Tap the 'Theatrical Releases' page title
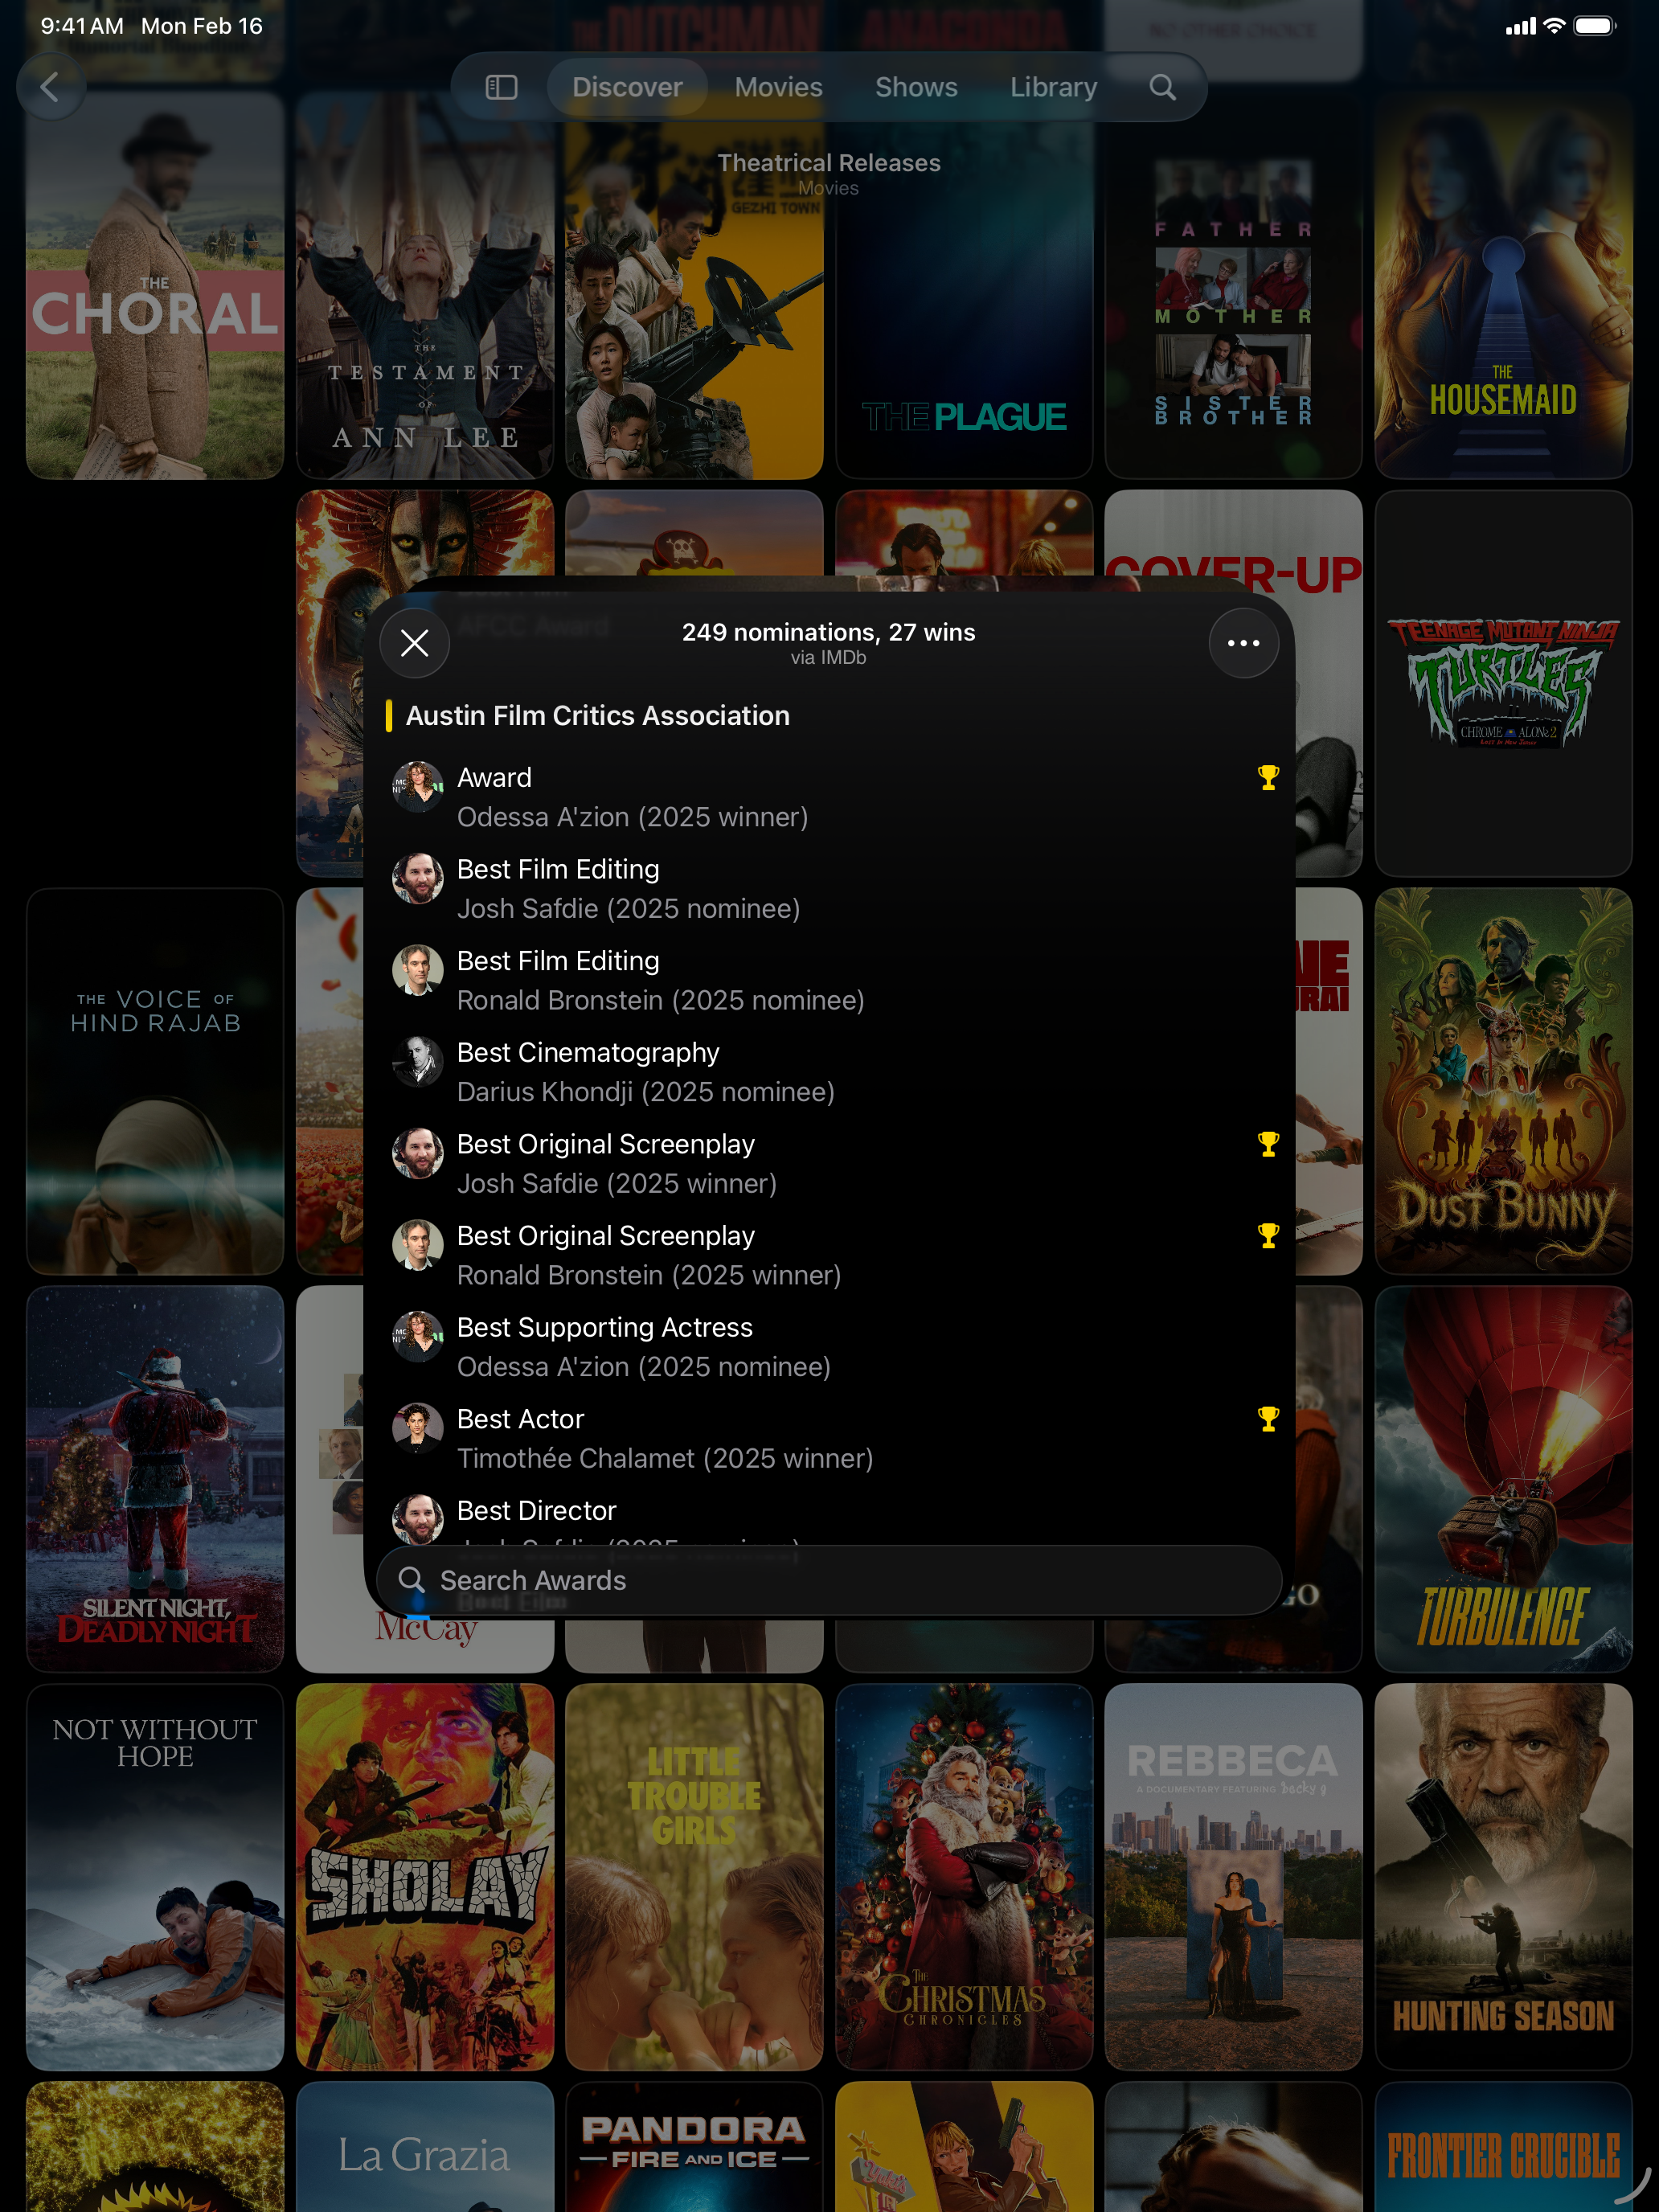This screenshot has height=2212, width=1659. coord(828,163)
